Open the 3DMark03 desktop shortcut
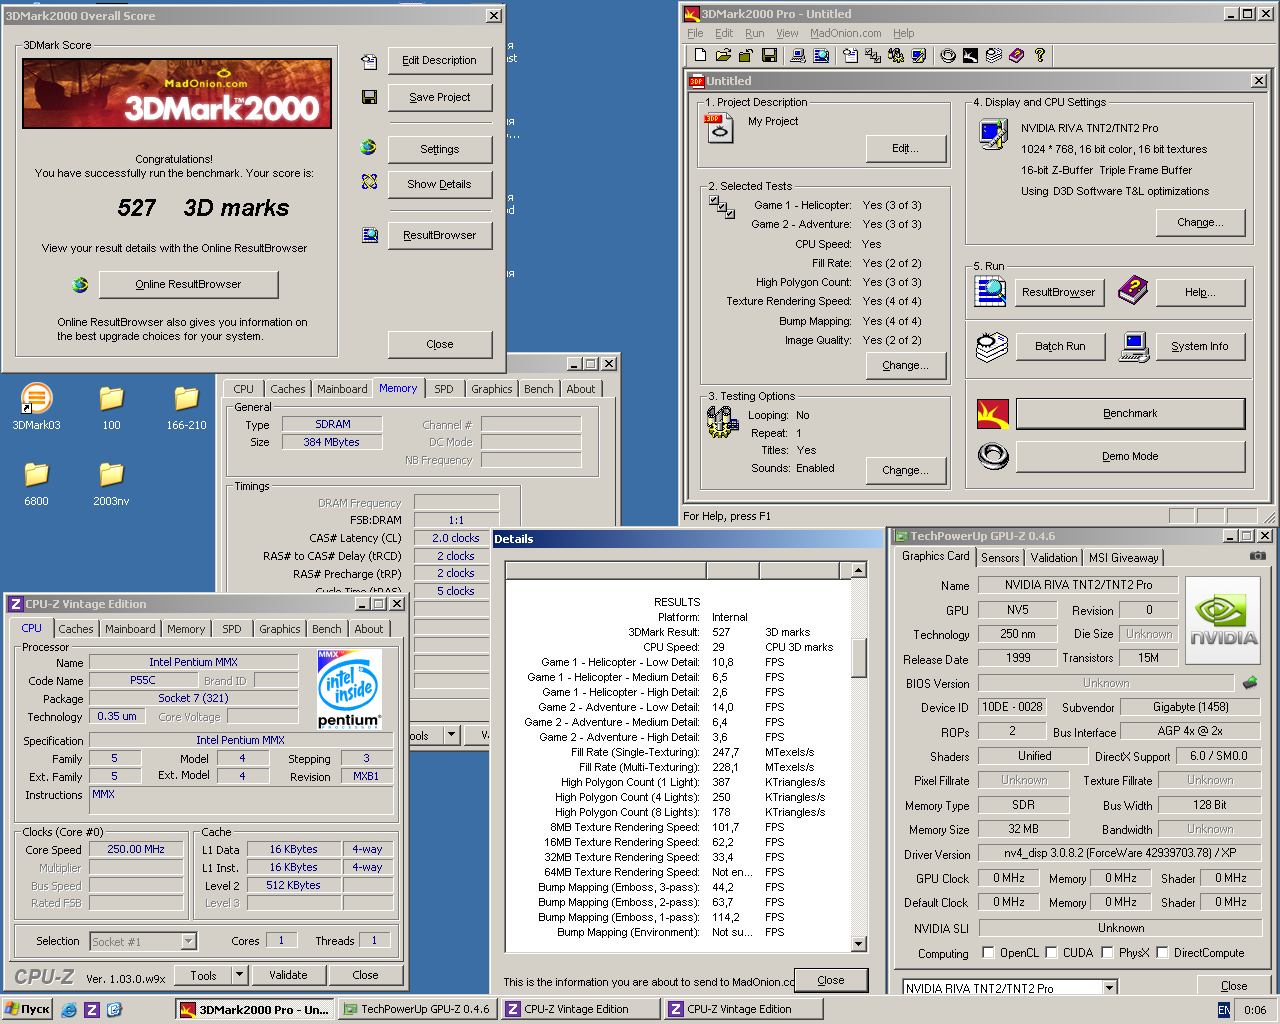1280x1024 pixels. tap(36, 407)
